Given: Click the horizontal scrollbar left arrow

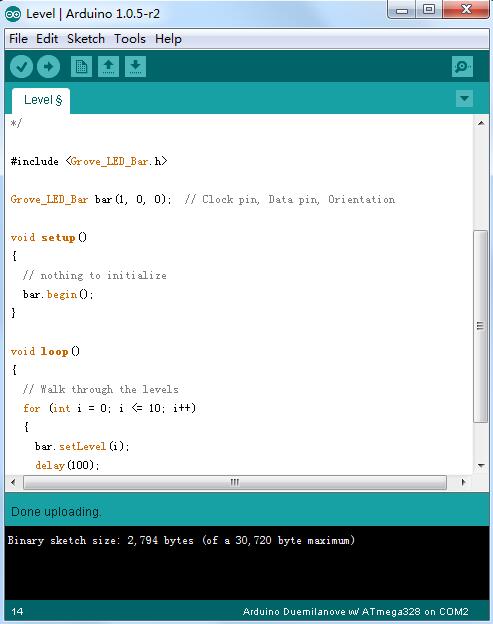Looking at the screenshot, I should pos(13,482).
